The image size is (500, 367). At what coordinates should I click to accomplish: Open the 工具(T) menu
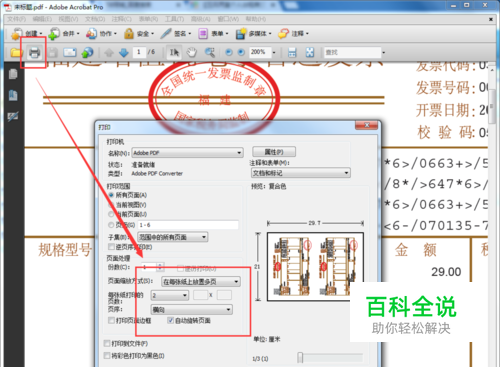[x=174, y=19]
